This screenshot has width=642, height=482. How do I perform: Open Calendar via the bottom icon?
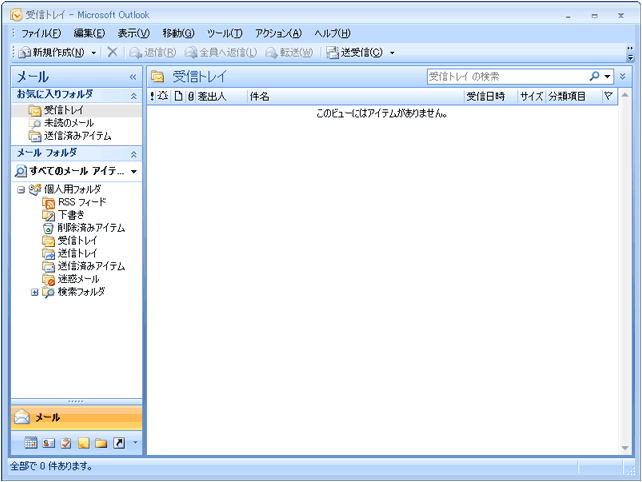pyautogui.click(x=31, y=443)
